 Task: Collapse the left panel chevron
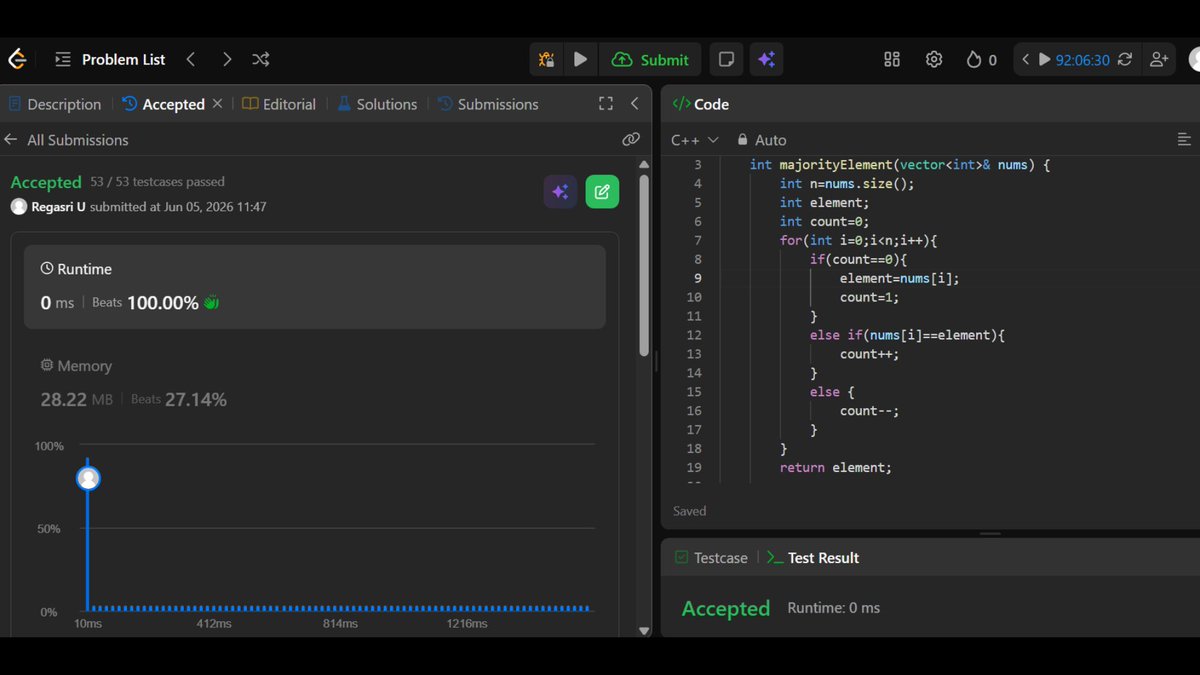634,104
